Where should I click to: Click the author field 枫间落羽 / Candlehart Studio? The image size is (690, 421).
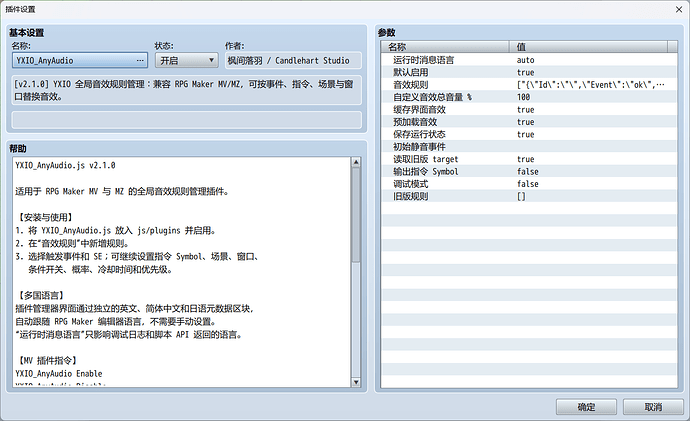[x=294, y=60]
